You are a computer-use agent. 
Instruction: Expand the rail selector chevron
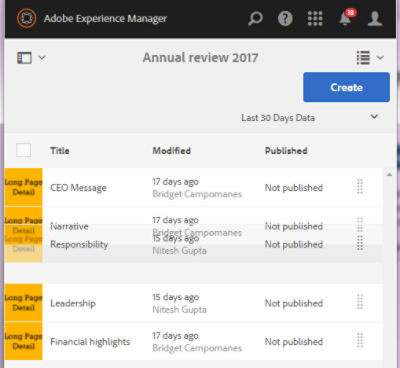click(x=42, y=58)
